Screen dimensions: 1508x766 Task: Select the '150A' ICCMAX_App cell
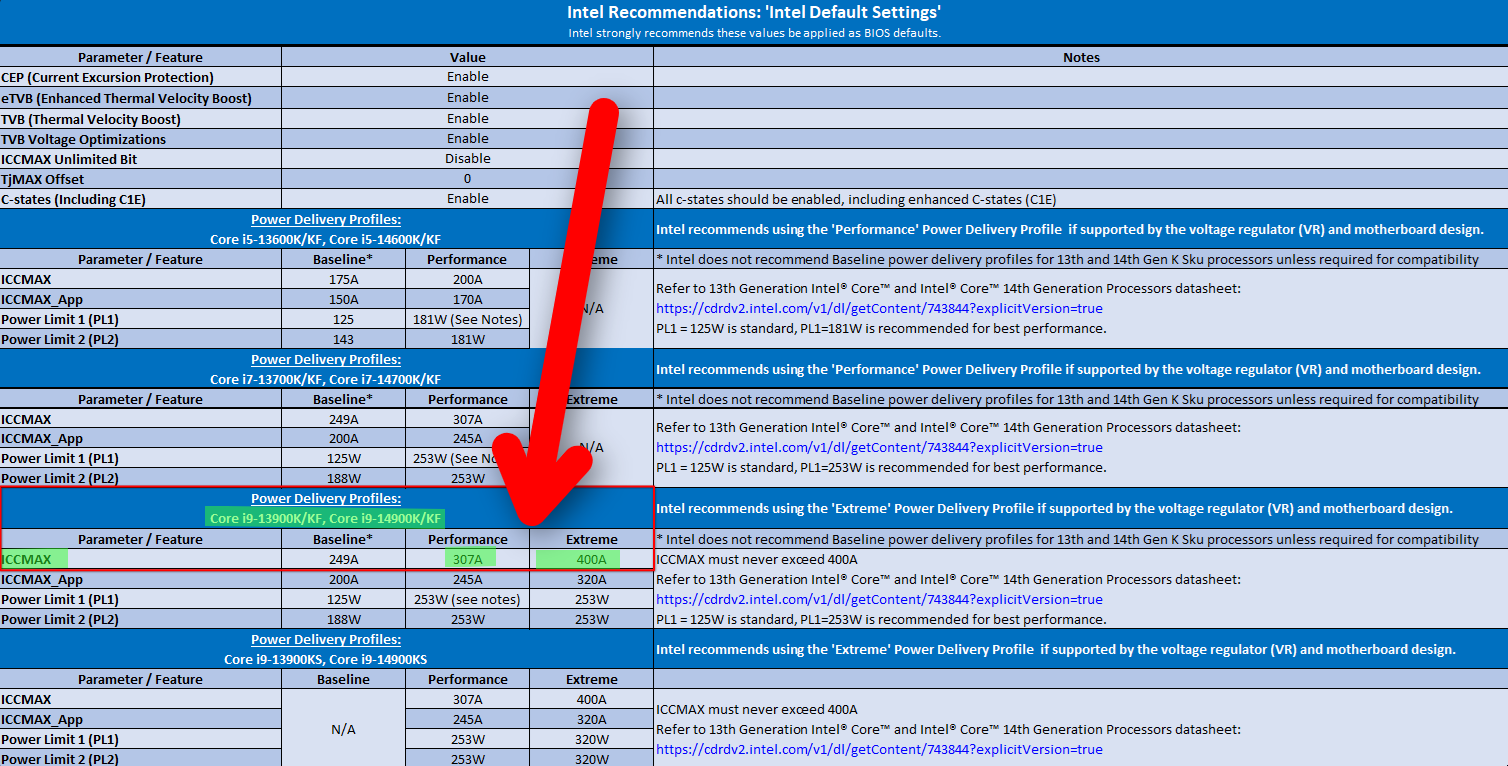(x=343, y=299)
